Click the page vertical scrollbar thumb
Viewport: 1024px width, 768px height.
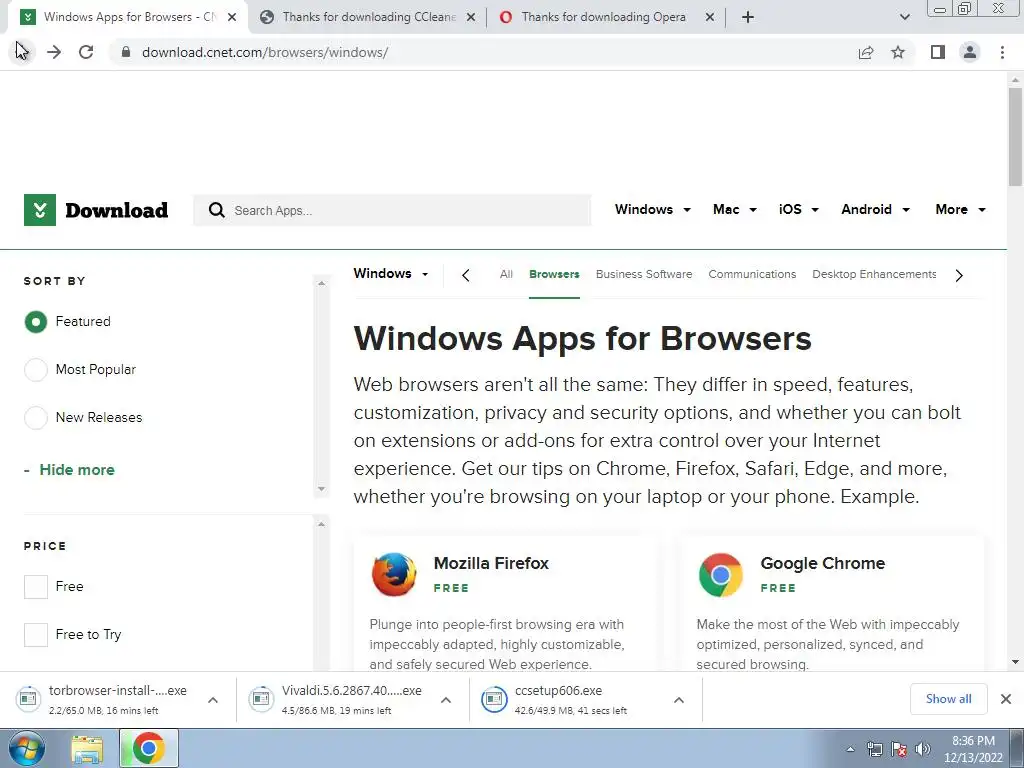pyautogui.click(x=1015, y=136)
